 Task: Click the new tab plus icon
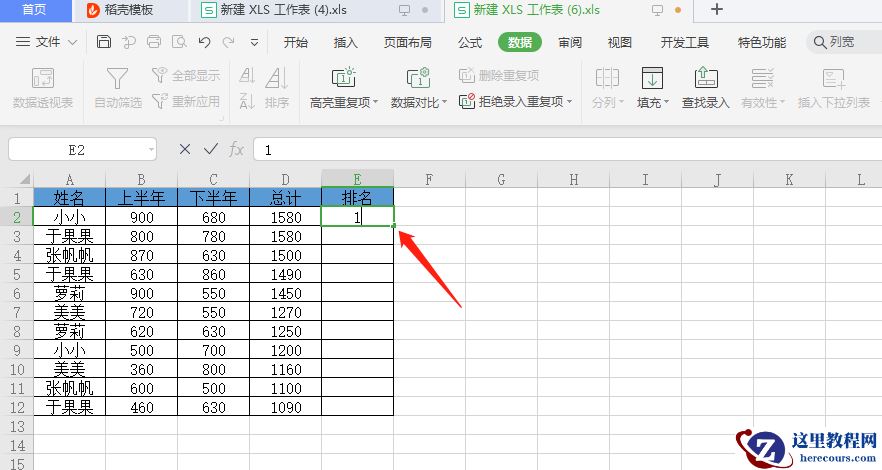click(x=717, y=10)
